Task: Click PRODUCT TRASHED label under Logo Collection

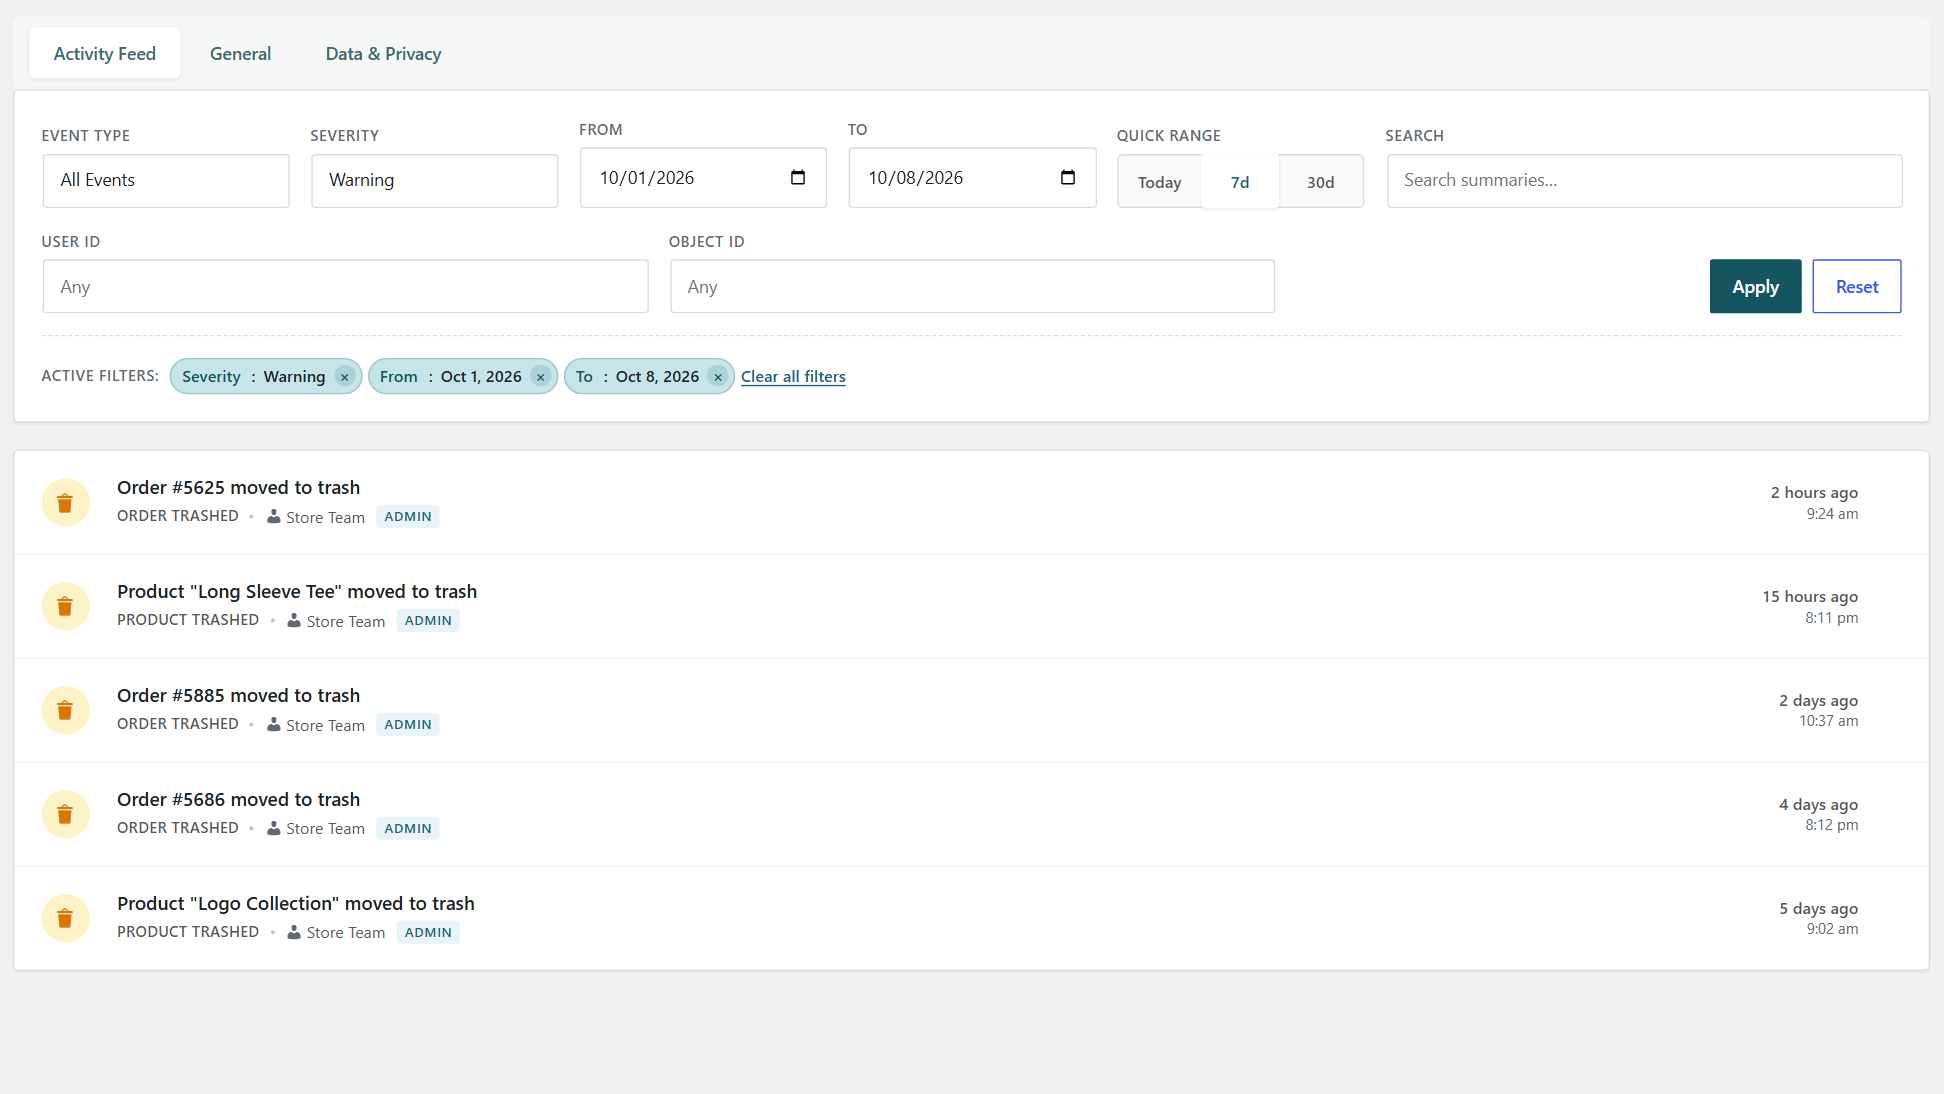Action: coord(188,932)
